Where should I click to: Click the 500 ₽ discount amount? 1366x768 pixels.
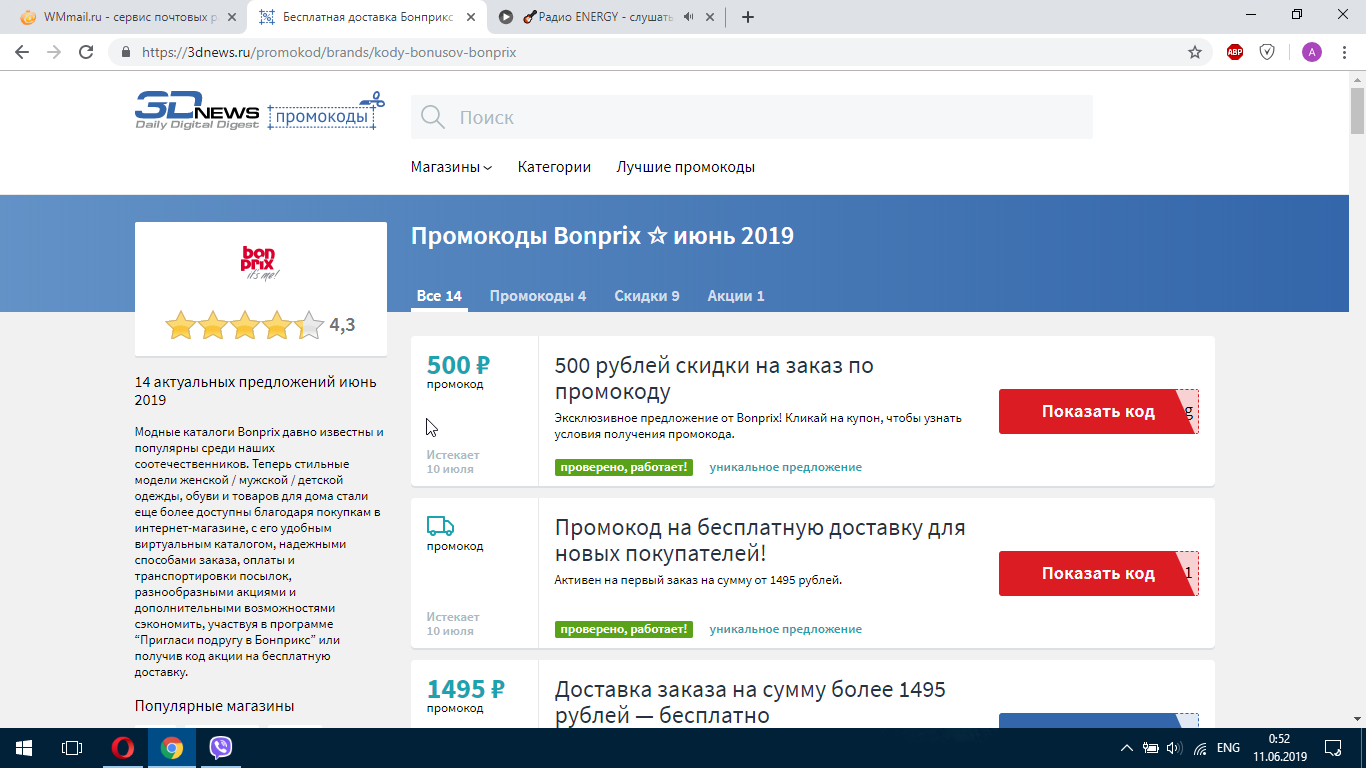click(458, 365)
